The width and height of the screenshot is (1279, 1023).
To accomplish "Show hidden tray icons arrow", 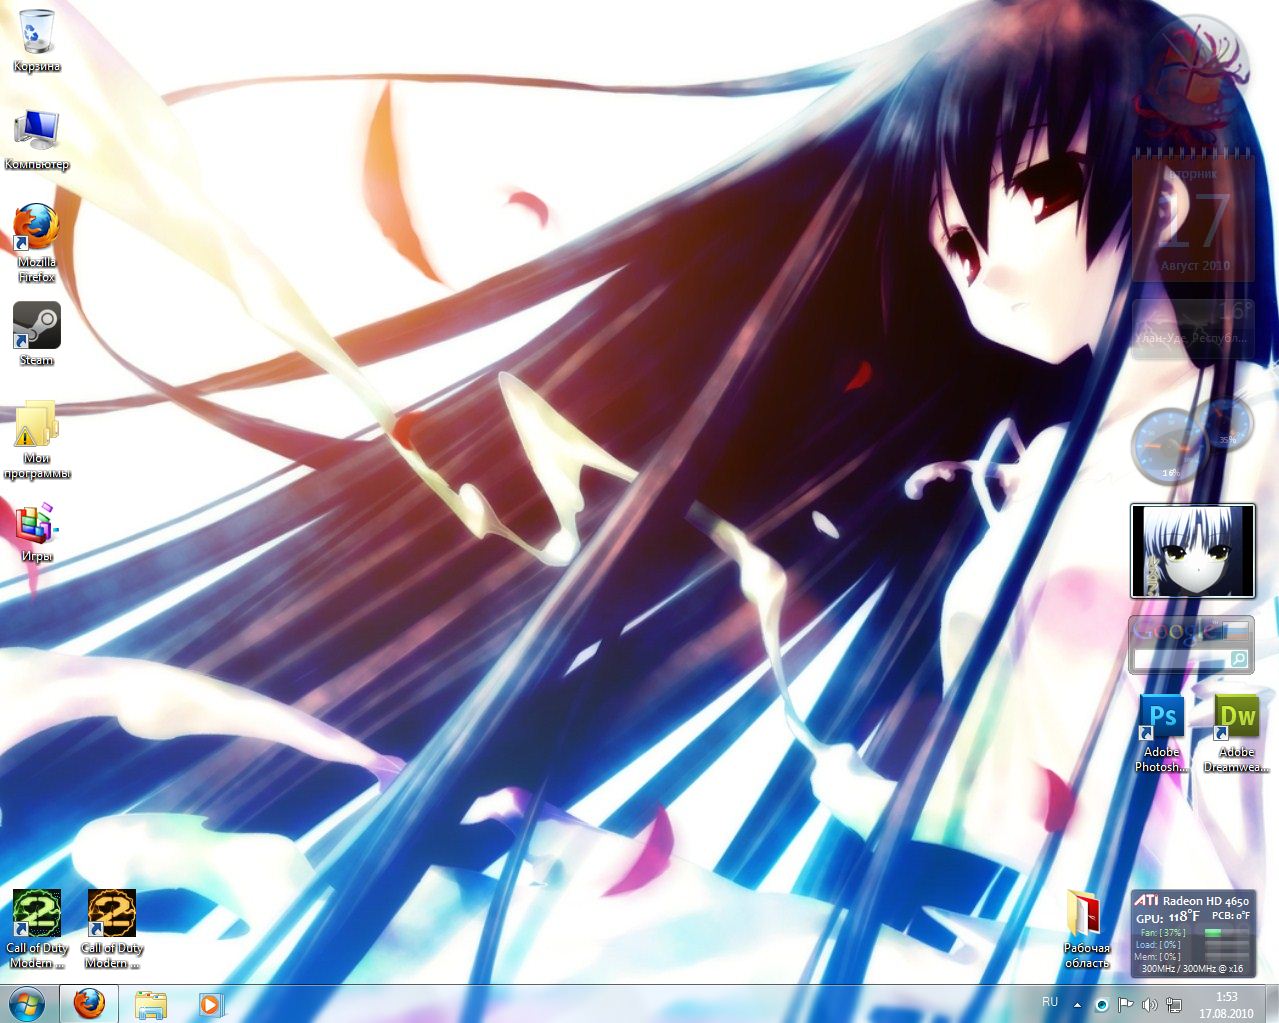I will click(1077, 1004).
